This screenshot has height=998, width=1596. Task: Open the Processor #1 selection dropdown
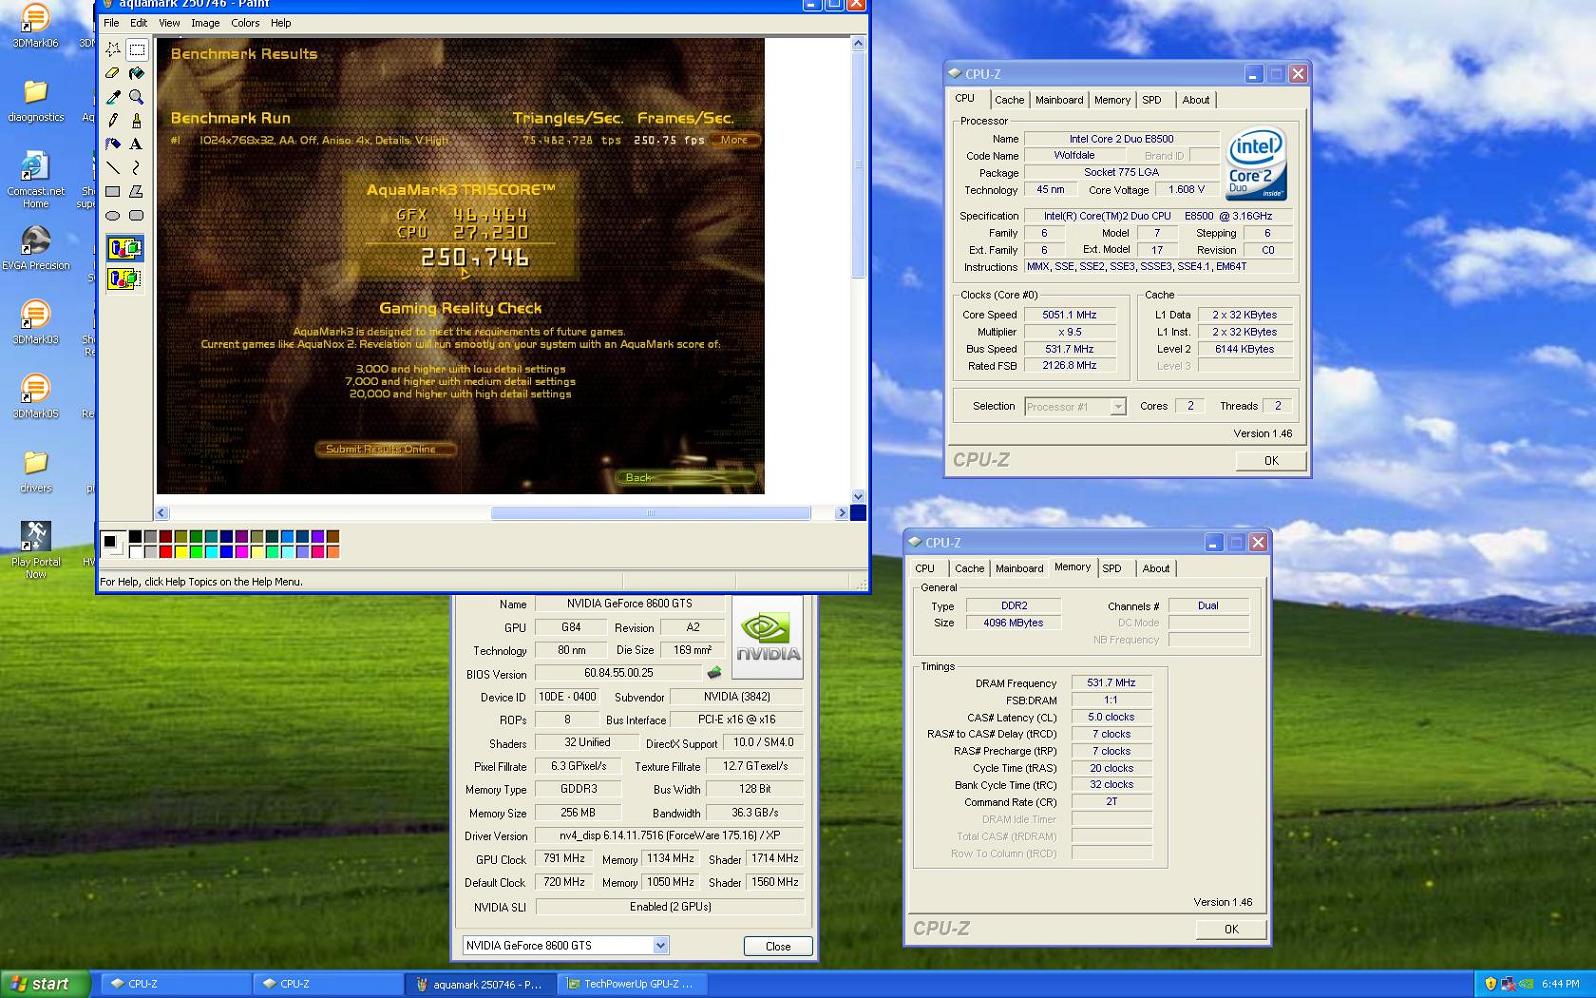pyautogui.click(x=1118, y=406)
